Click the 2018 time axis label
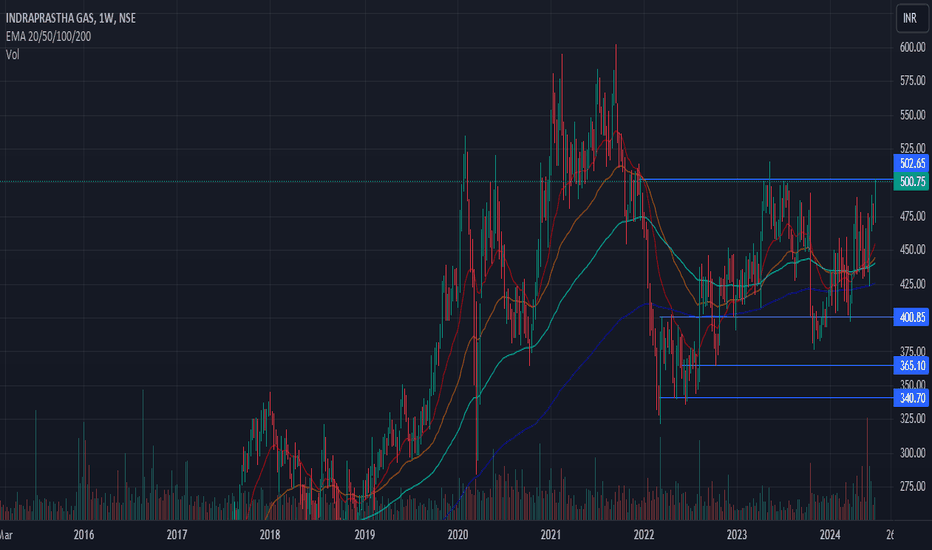 click(x=270, y=535)
